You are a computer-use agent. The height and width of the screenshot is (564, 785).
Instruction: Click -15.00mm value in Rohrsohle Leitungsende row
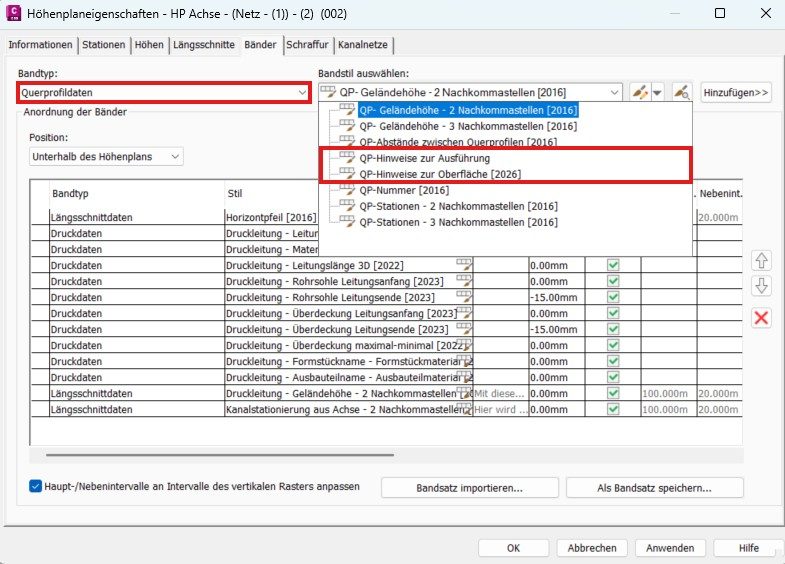554,297
